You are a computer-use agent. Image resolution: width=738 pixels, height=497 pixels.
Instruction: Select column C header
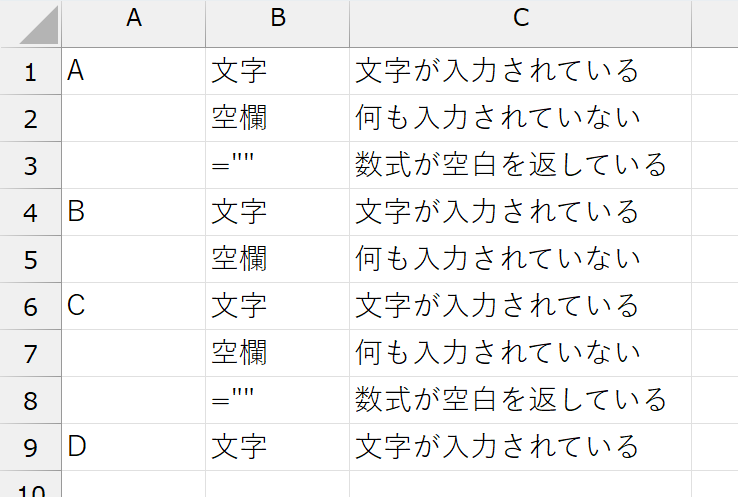click(x=520, y=18)
